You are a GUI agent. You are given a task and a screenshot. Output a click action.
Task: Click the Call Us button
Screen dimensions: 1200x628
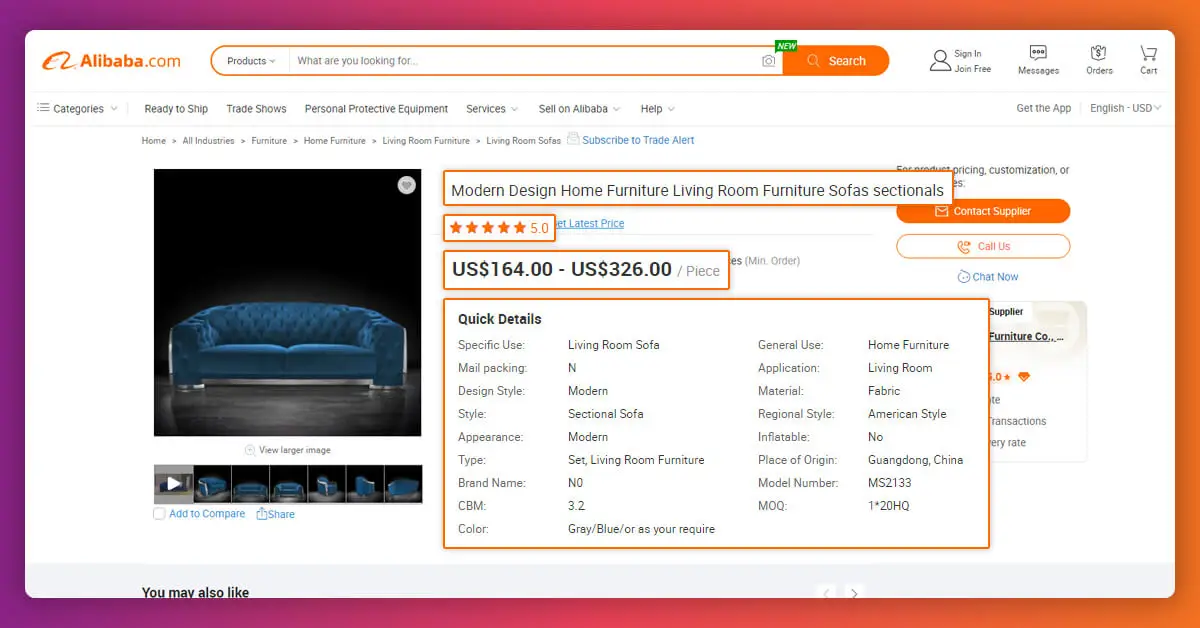[x=983, y=246]
